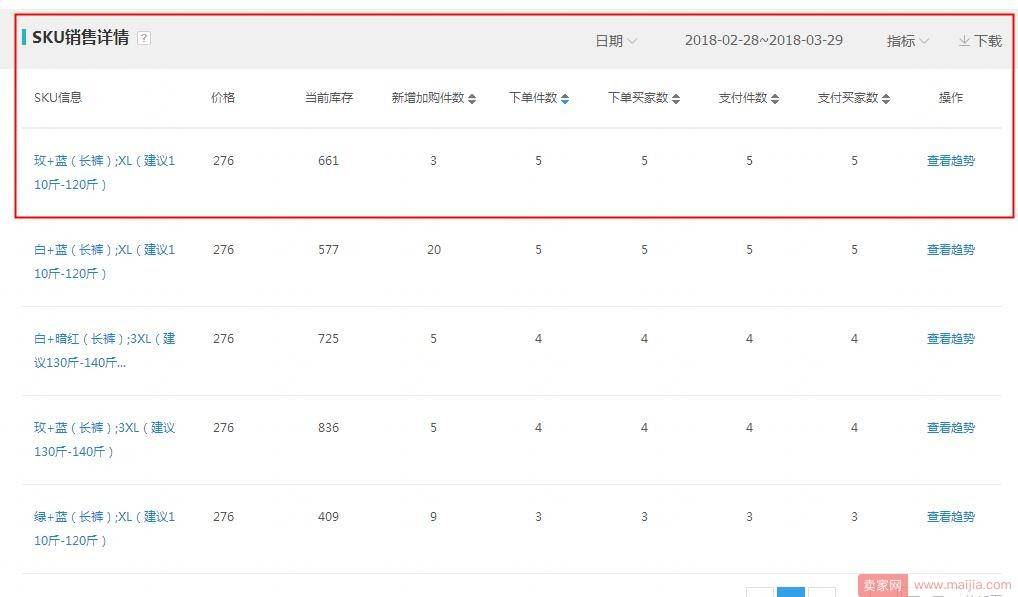Click 查看趋势 for the stock 661 row
Screen dimensions: 1018x597
(950, 161)
